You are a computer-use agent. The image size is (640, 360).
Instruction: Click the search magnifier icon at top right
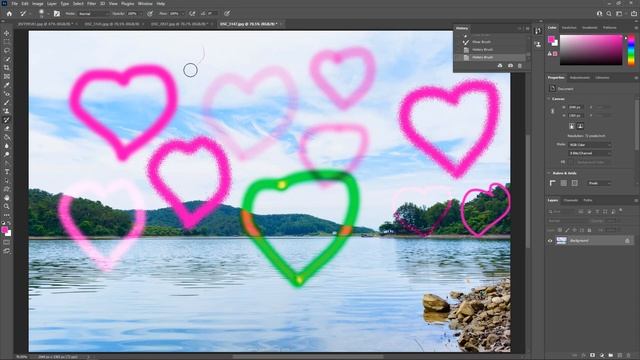[x=609, y=13]
